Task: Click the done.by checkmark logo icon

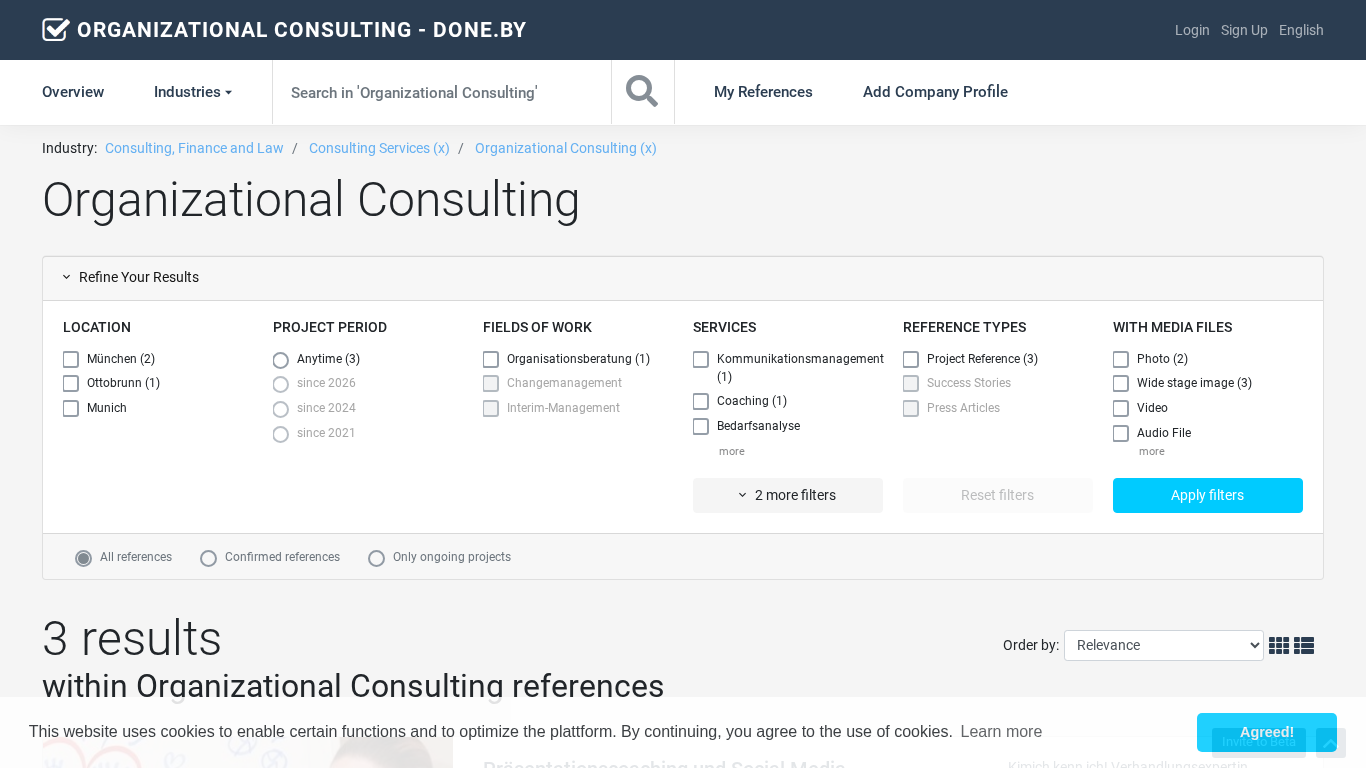Action: (56, 30)
